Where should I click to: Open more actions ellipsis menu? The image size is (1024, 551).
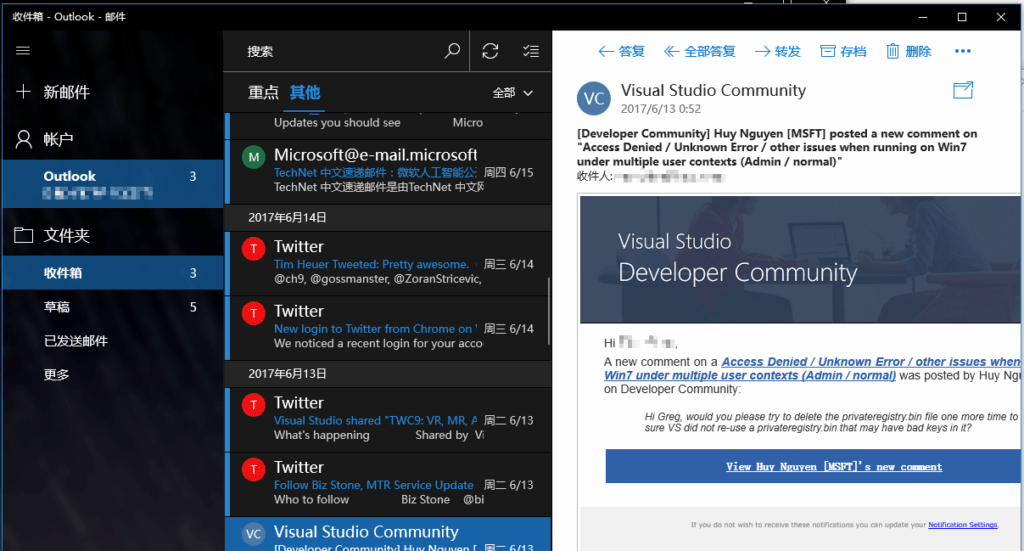click(x=963, y=51)
